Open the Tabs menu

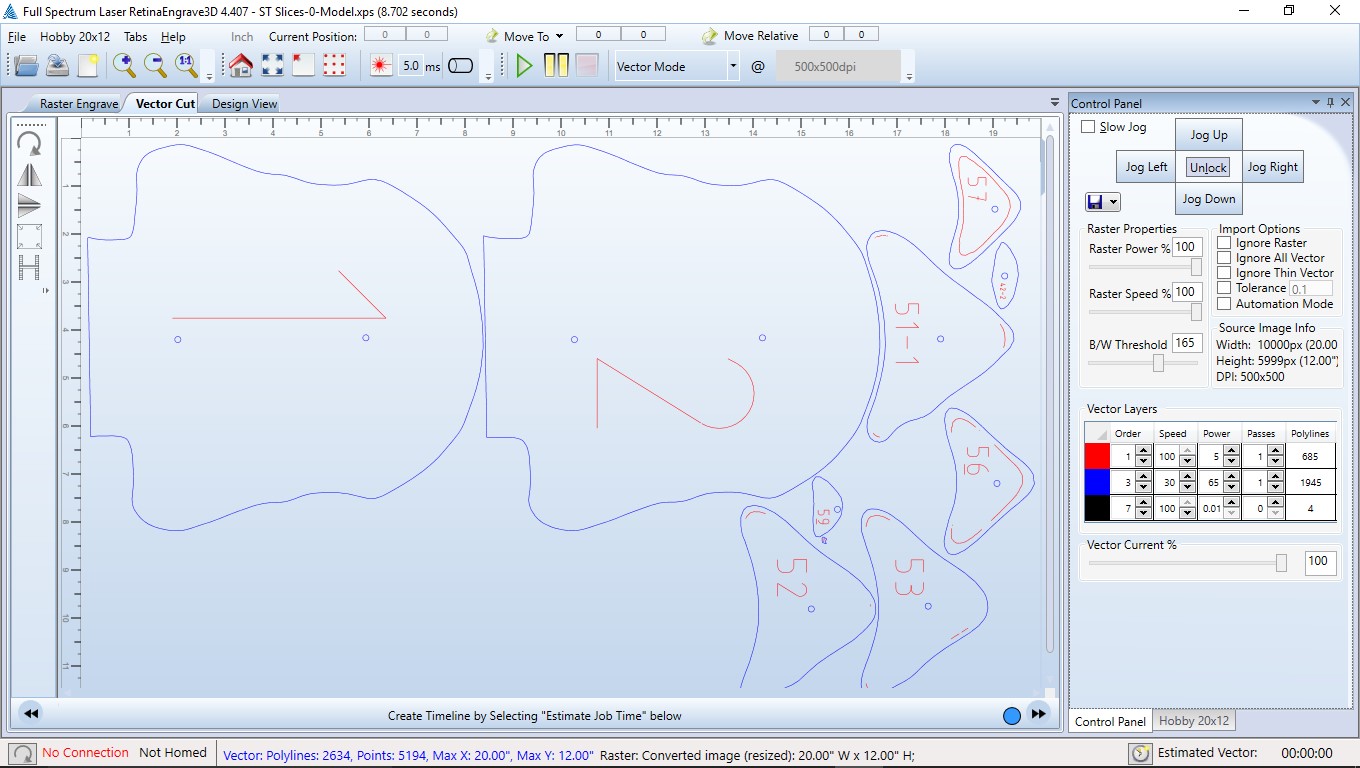[135, 36]
